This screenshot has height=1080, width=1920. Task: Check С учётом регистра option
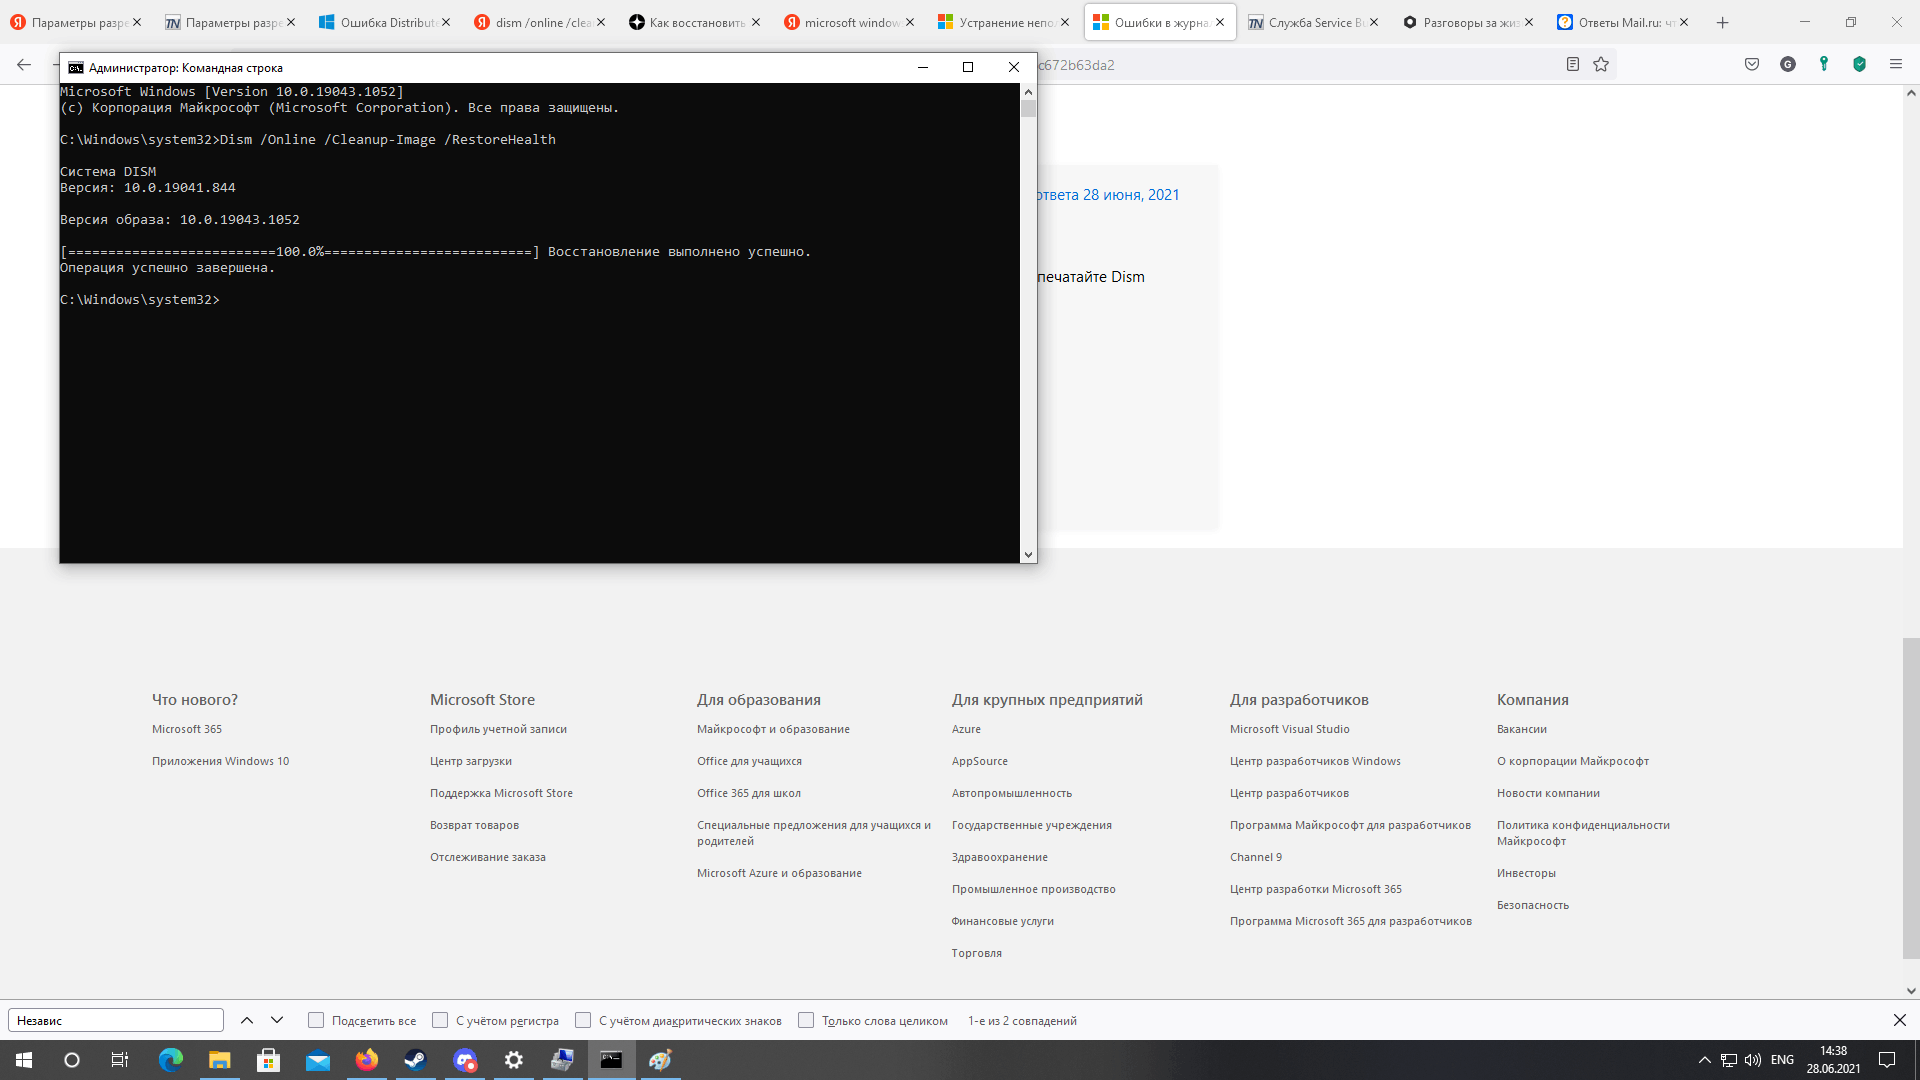pyautogui.click(x=440, y=1020)
